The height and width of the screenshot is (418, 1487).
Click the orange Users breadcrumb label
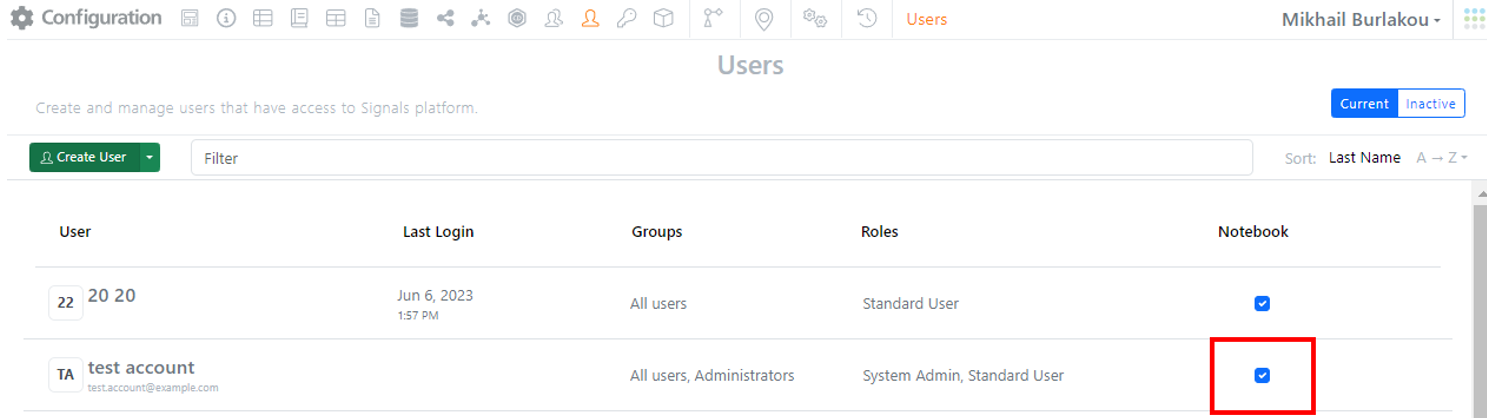tap(926, 19)
